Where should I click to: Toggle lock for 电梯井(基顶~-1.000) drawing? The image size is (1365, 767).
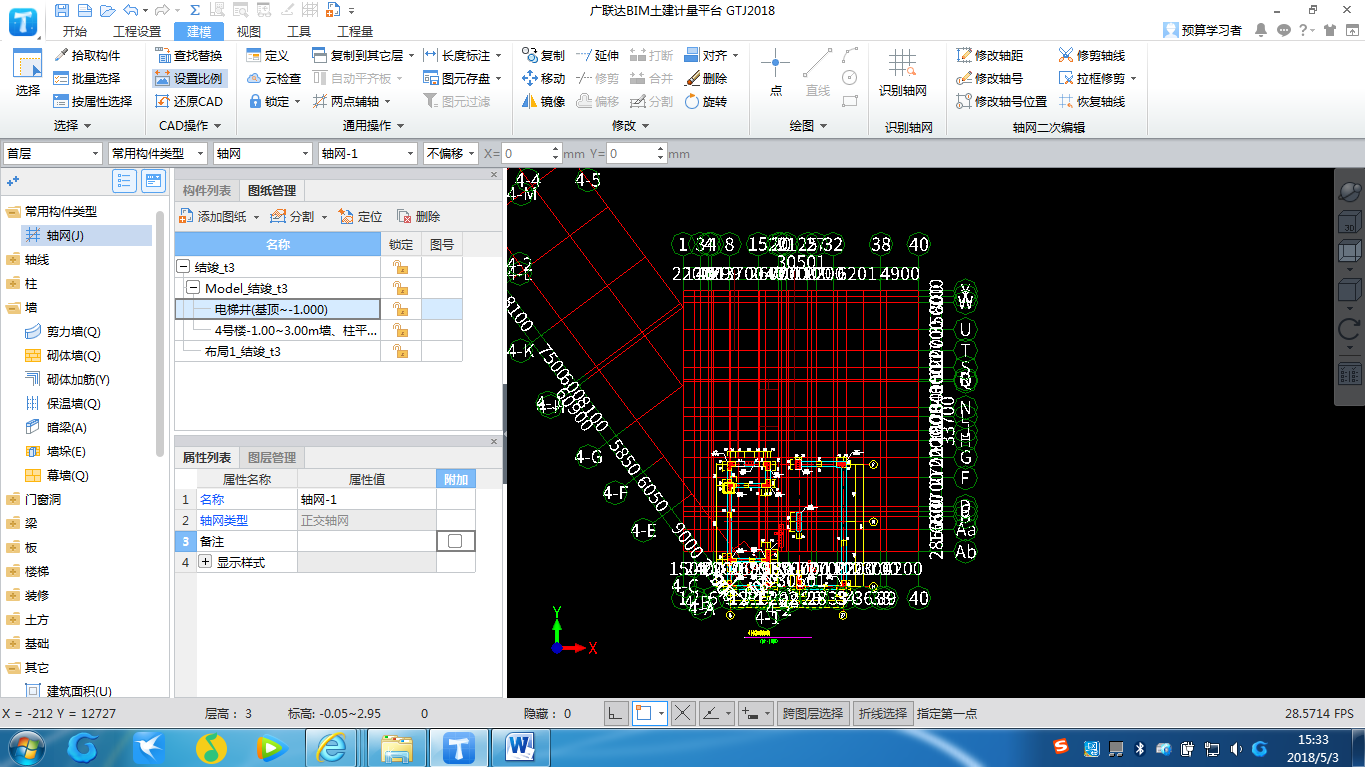[x=400, y=309]
